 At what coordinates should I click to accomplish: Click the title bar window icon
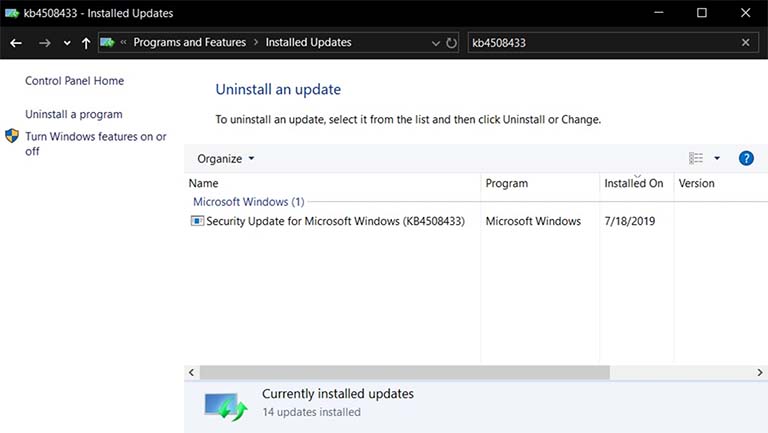click(x=12, y=13)
